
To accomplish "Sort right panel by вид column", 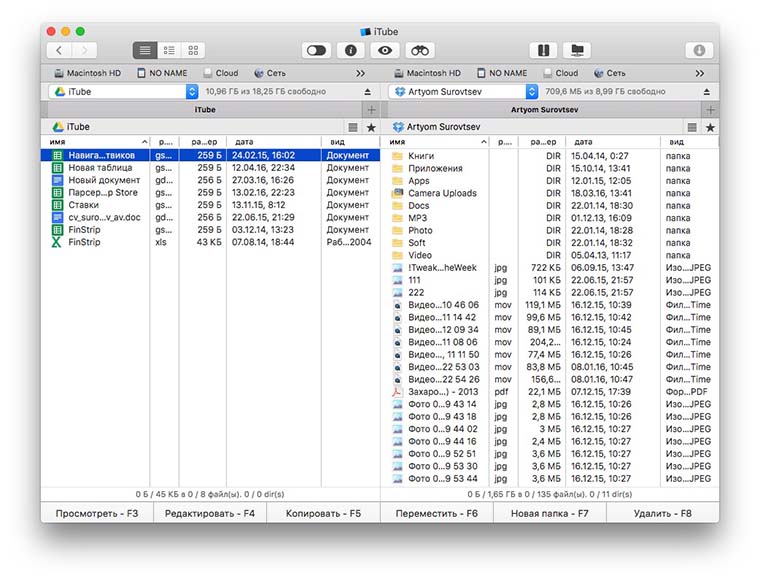I will click(689, 142).
